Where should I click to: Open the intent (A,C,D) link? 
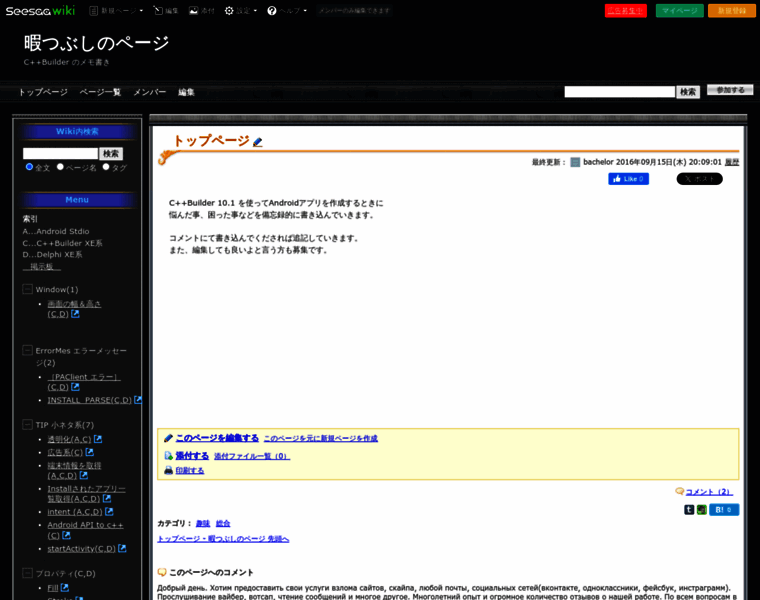pyautogui.click(x=75, y=512)
